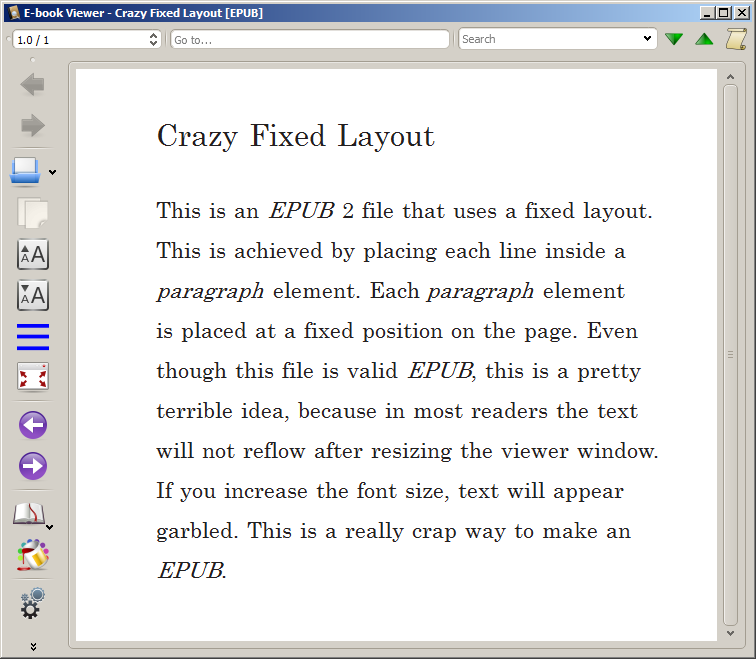756x659 pixels.
Task: Increase the font size
Action: [x=33, y=254]
